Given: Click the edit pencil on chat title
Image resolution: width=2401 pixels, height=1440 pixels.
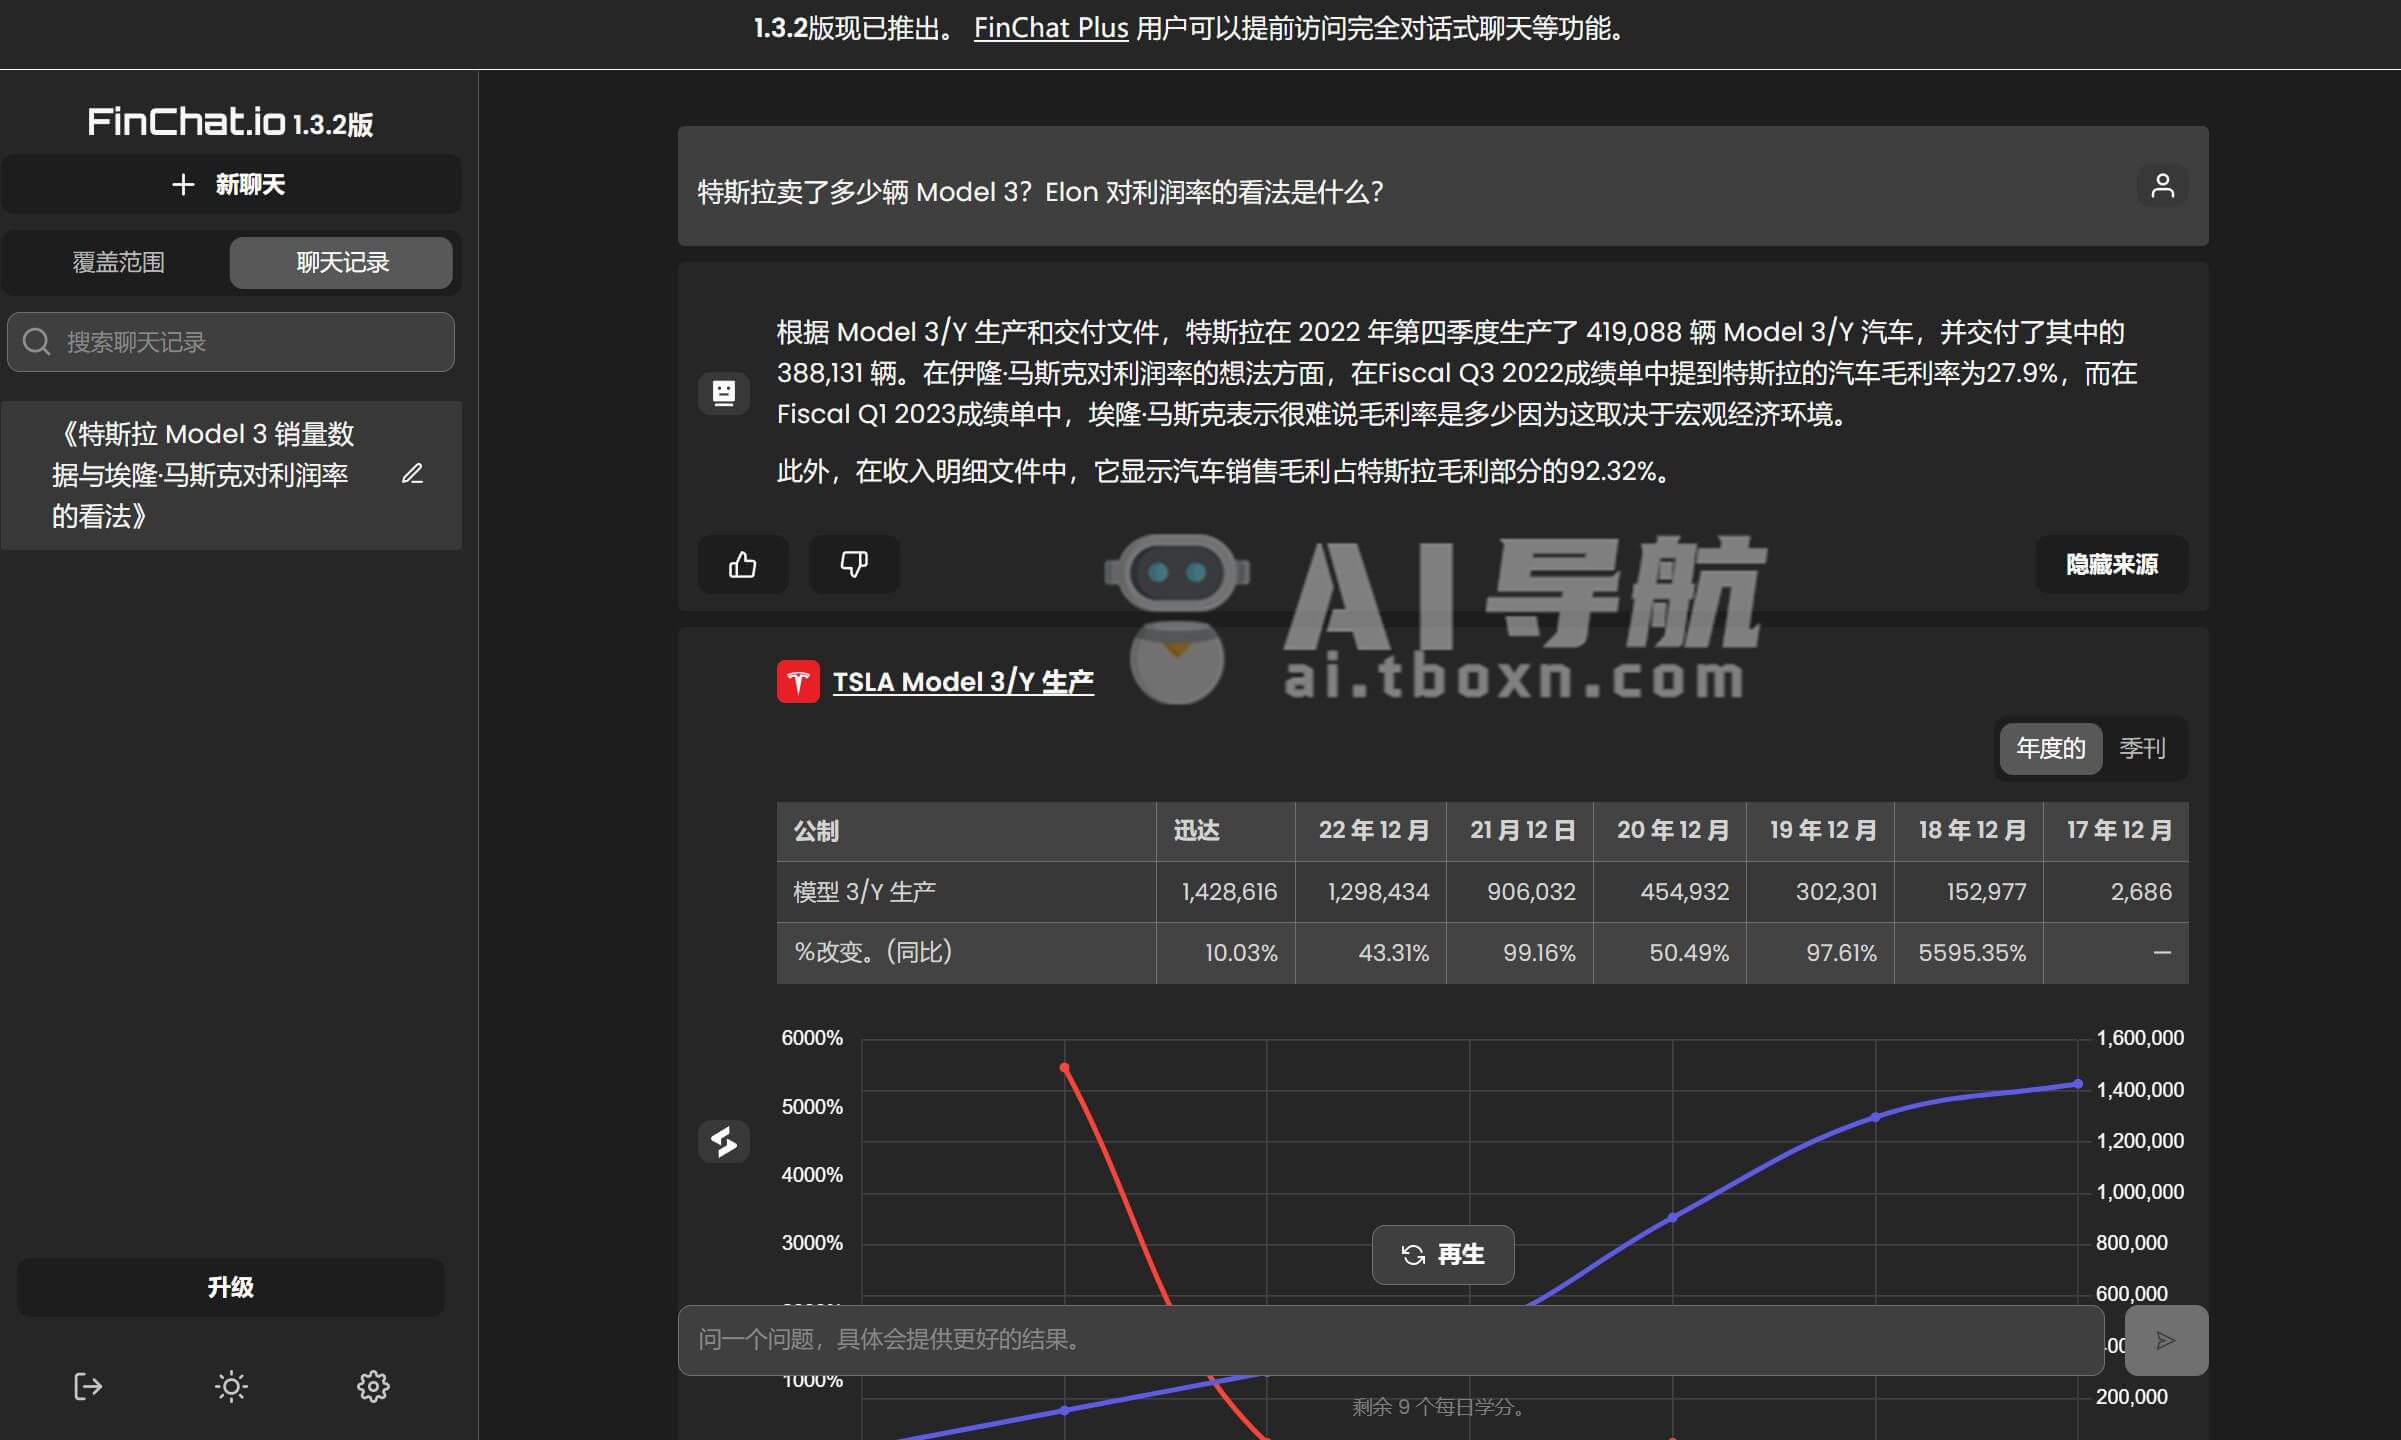Looking at the screenshot, I should coord(412,474).
